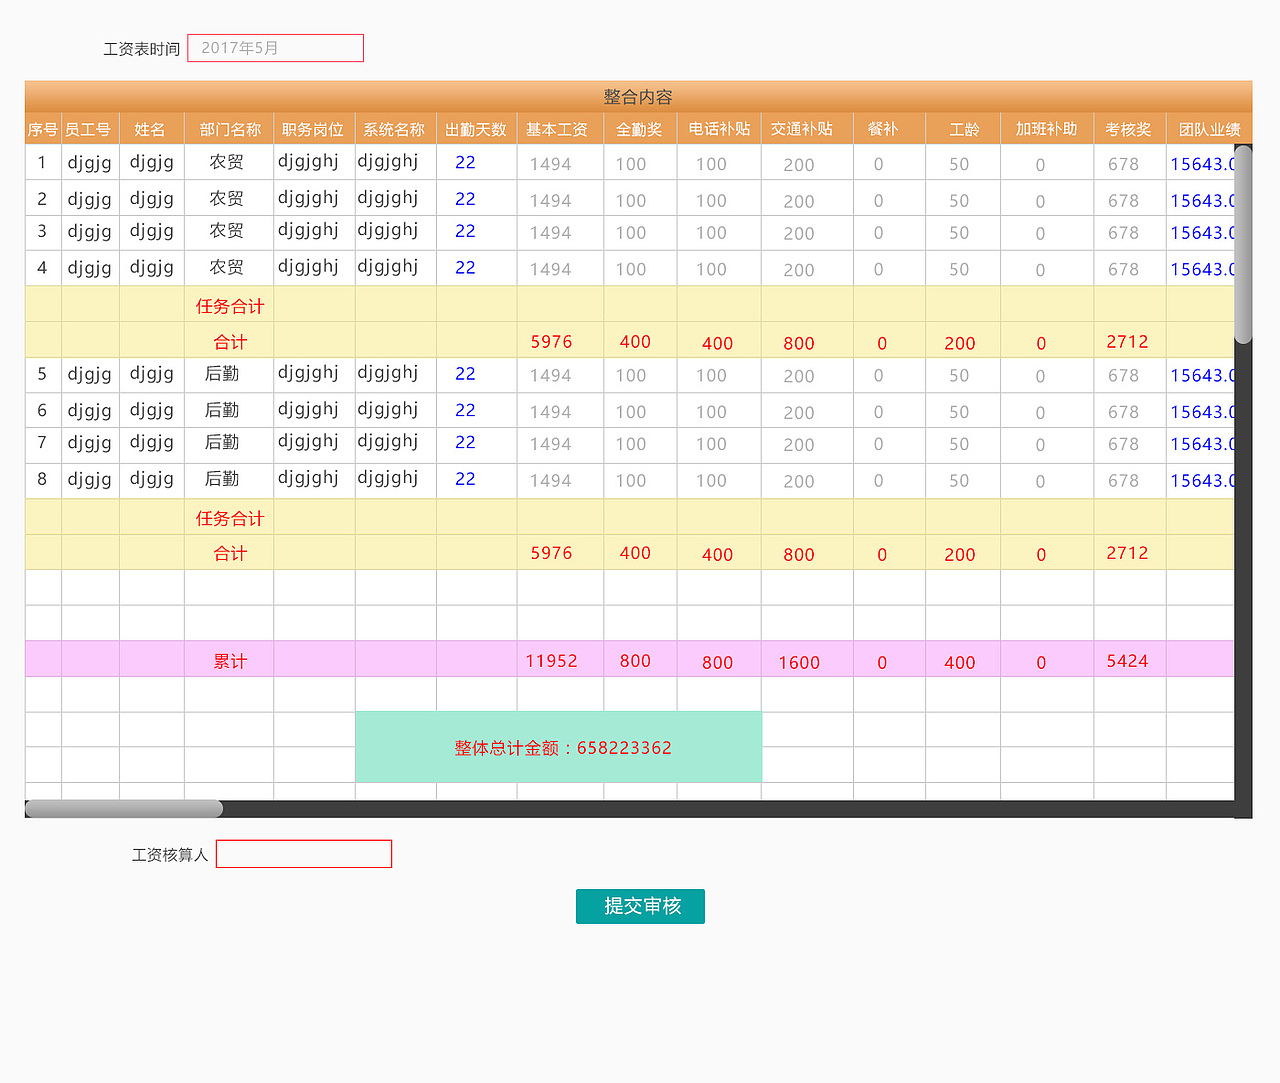Click the 电话补贴 column header
The height and width of the screenshot is (1083, 1280).
click(x=719, y=129)
